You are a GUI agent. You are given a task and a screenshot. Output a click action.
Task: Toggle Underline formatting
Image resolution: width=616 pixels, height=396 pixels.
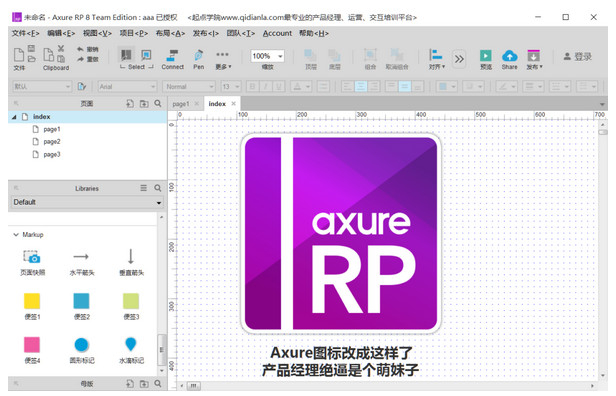coord(279,86)
